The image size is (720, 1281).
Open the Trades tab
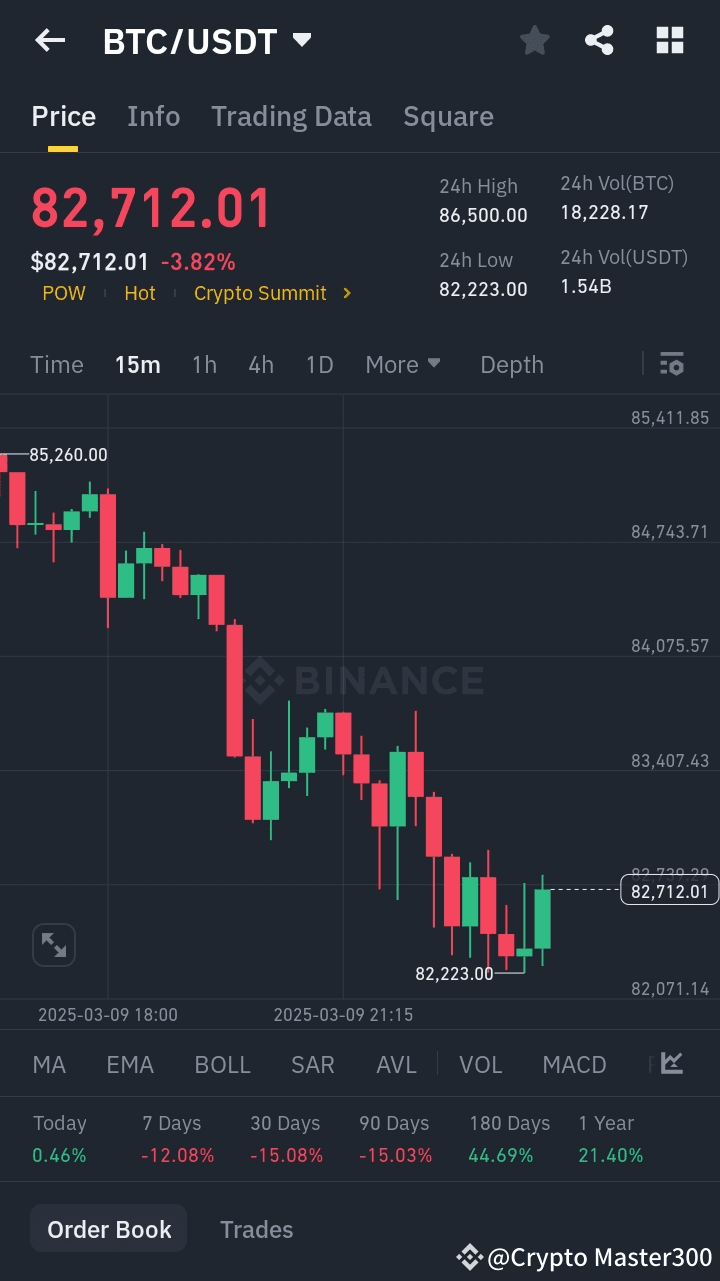point(257,1229)
